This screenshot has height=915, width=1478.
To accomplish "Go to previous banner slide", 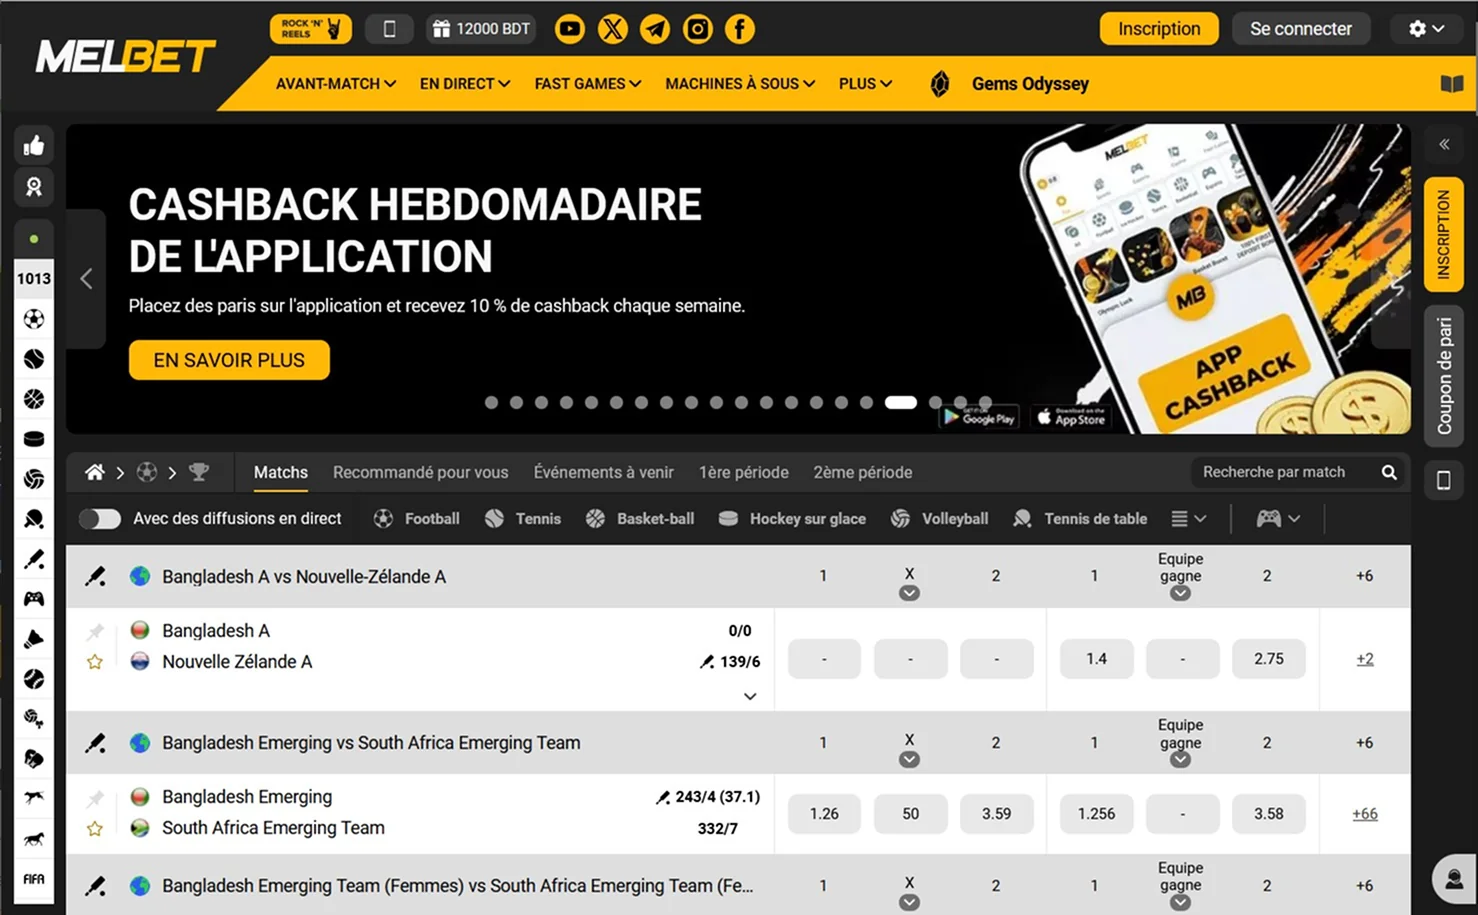I will pyautogui.click(x=86, y=279).
